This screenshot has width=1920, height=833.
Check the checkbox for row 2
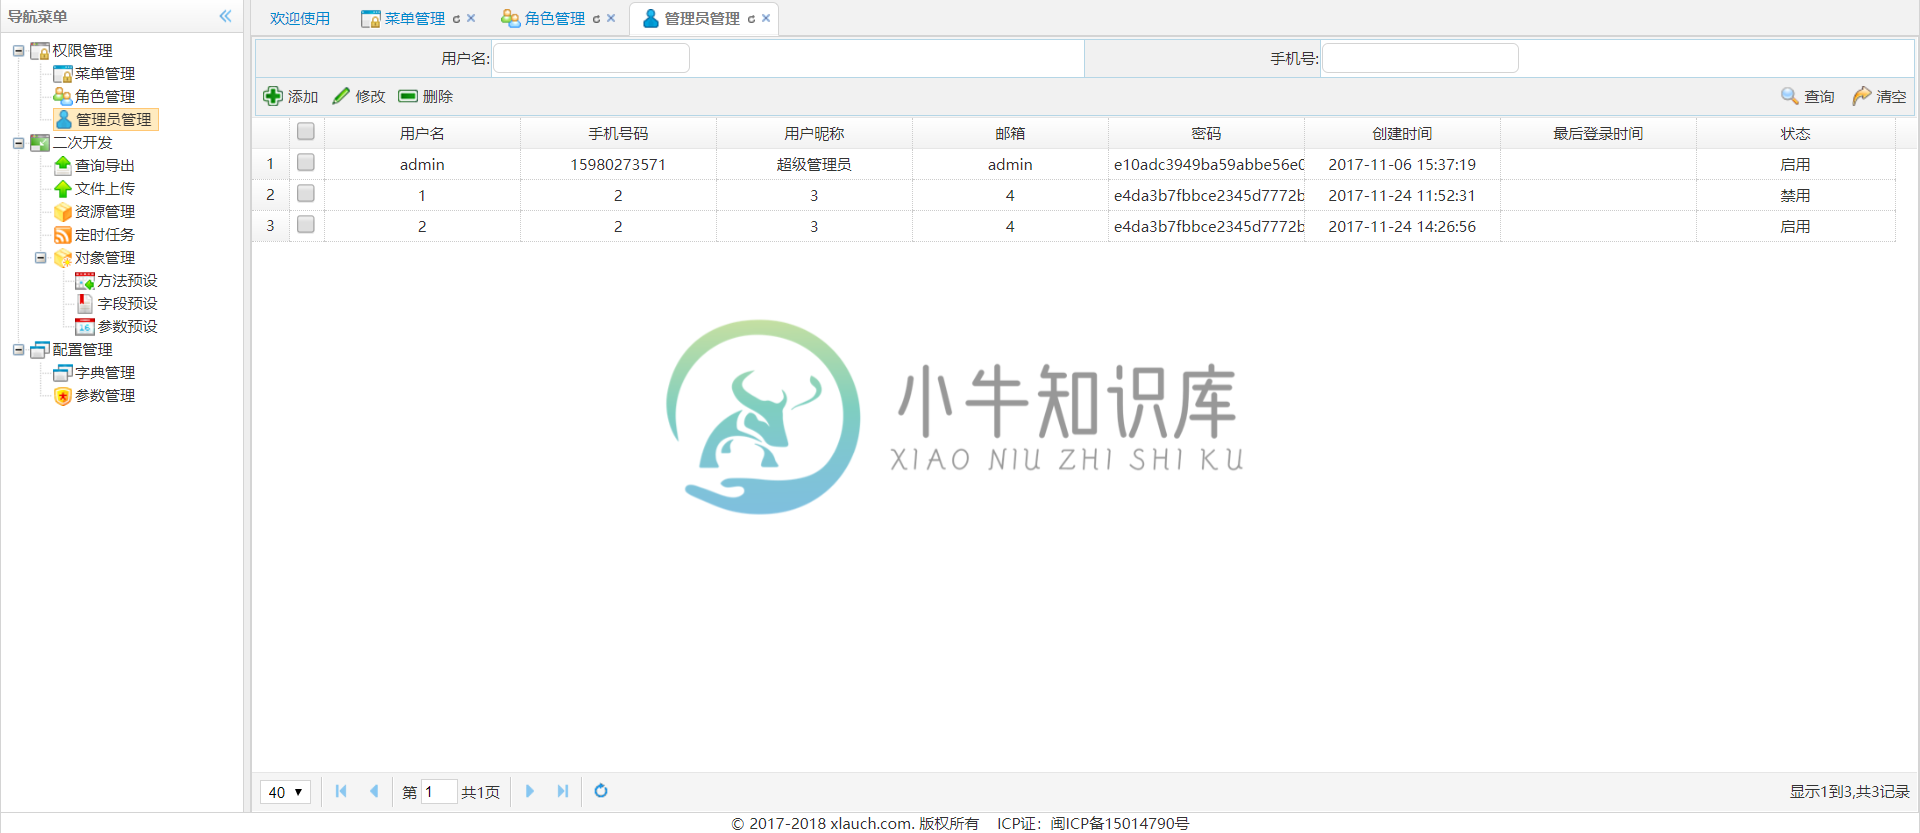click(x=306, y=193)
